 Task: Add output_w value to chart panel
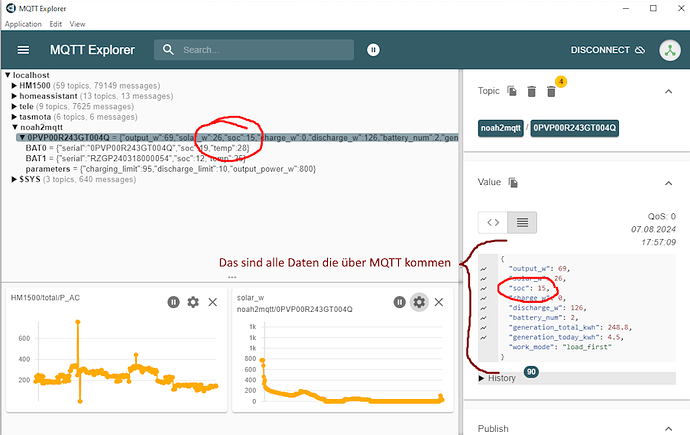click(x=483, y=269)
